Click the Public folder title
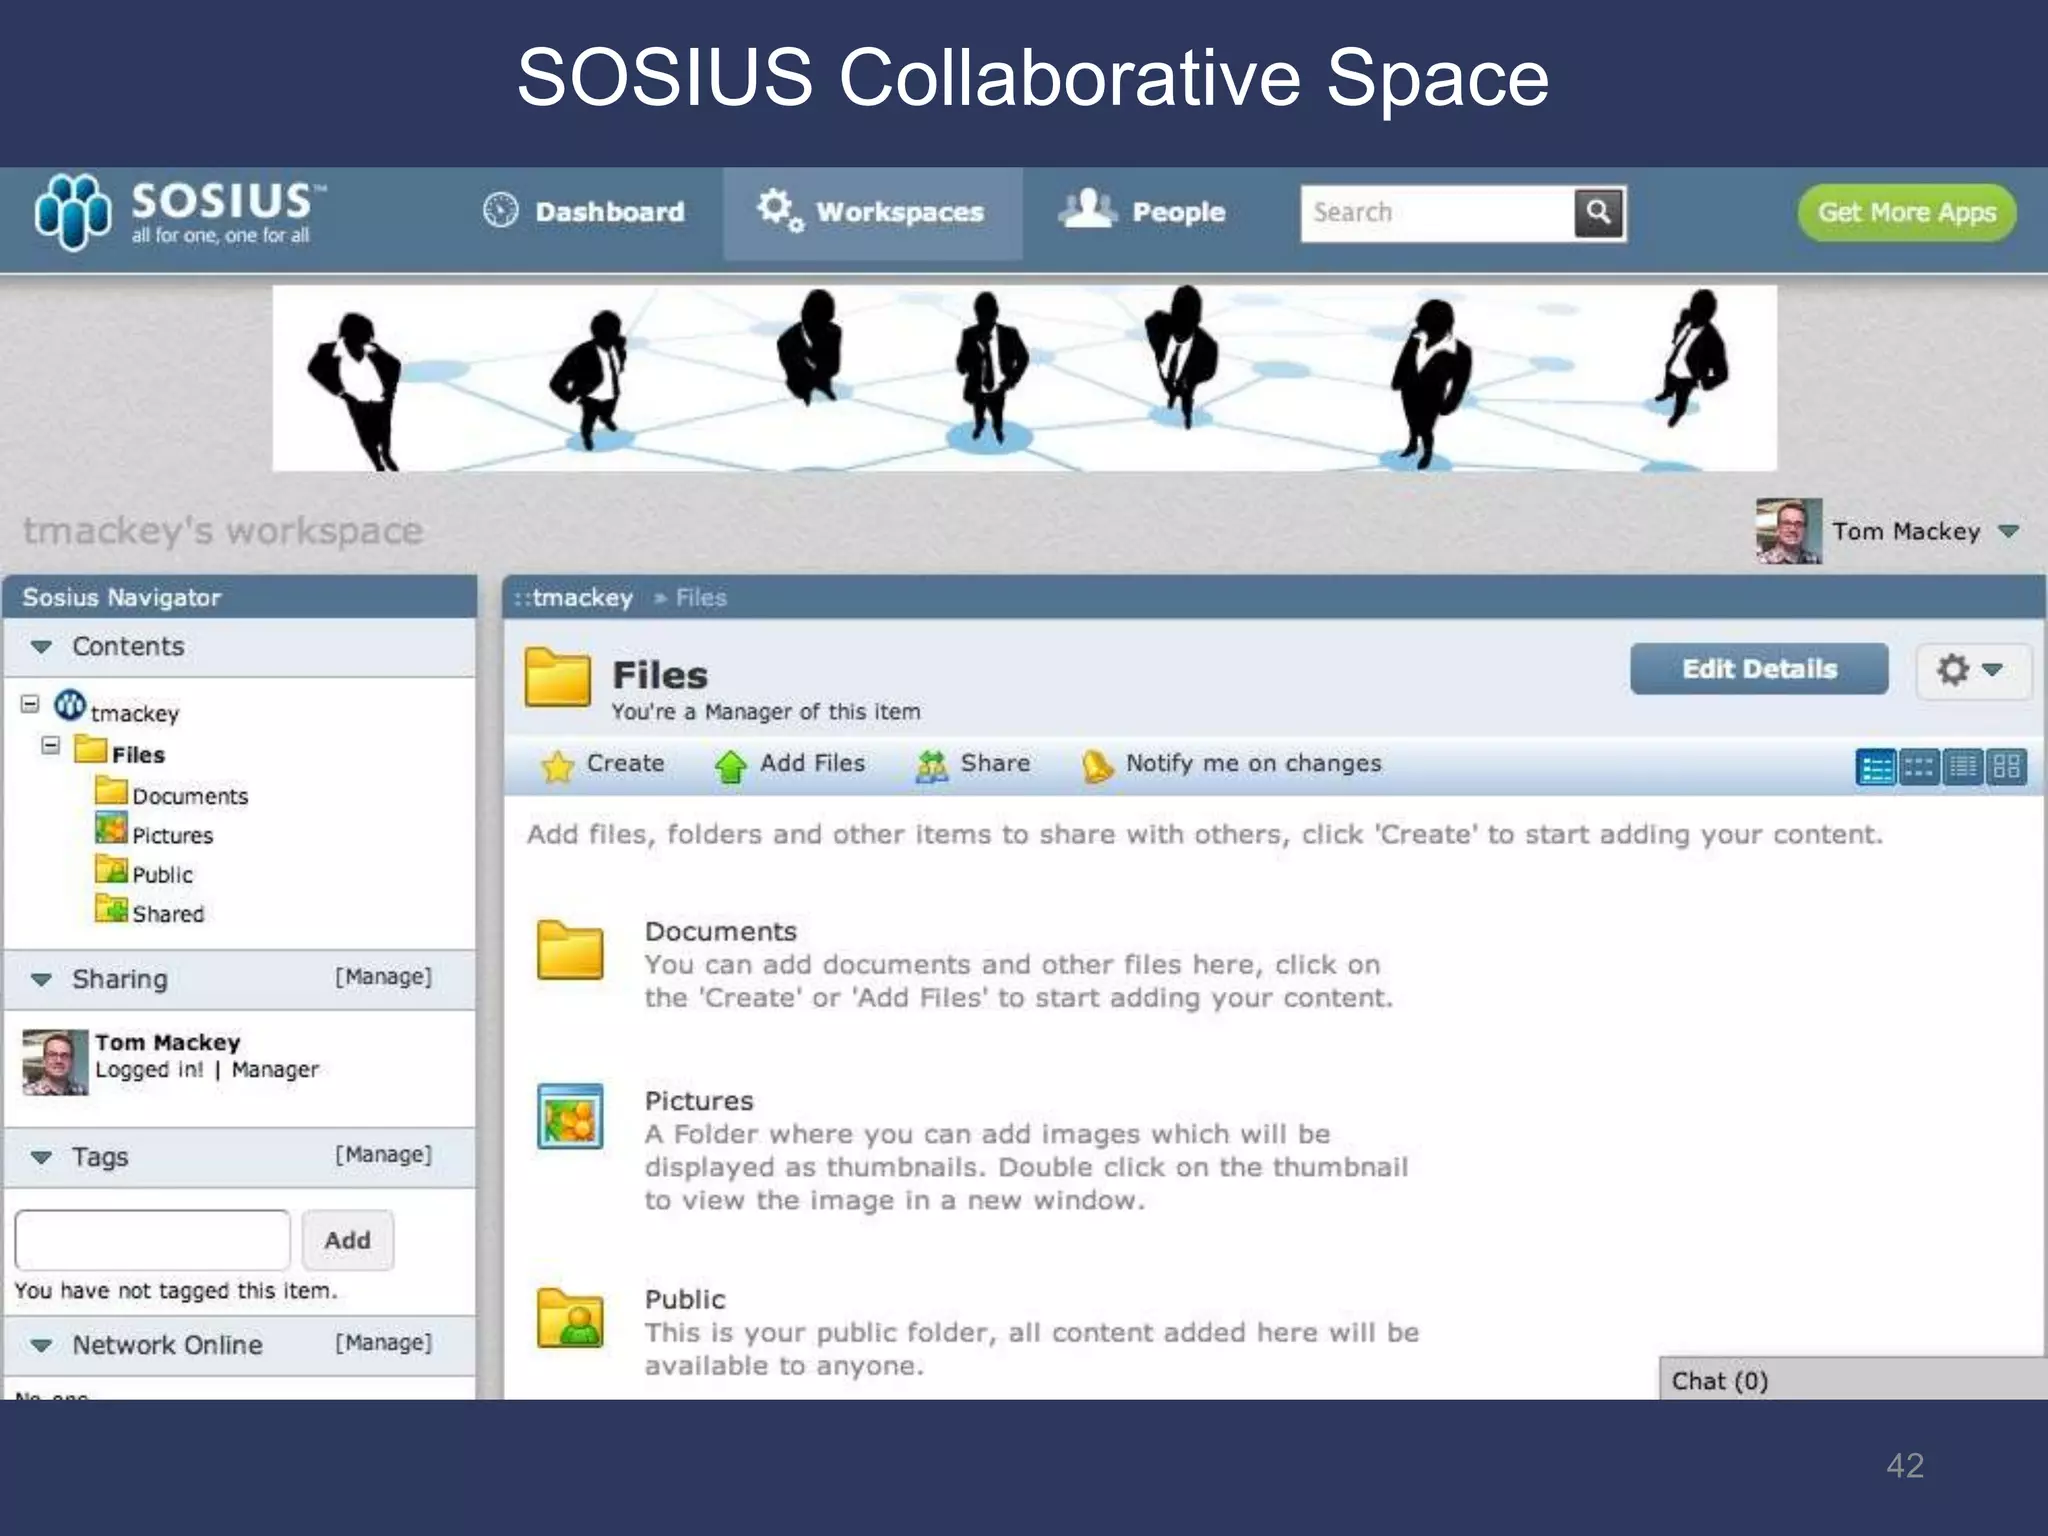This screenshot has width=2048, height=1536. point(685,1299)
